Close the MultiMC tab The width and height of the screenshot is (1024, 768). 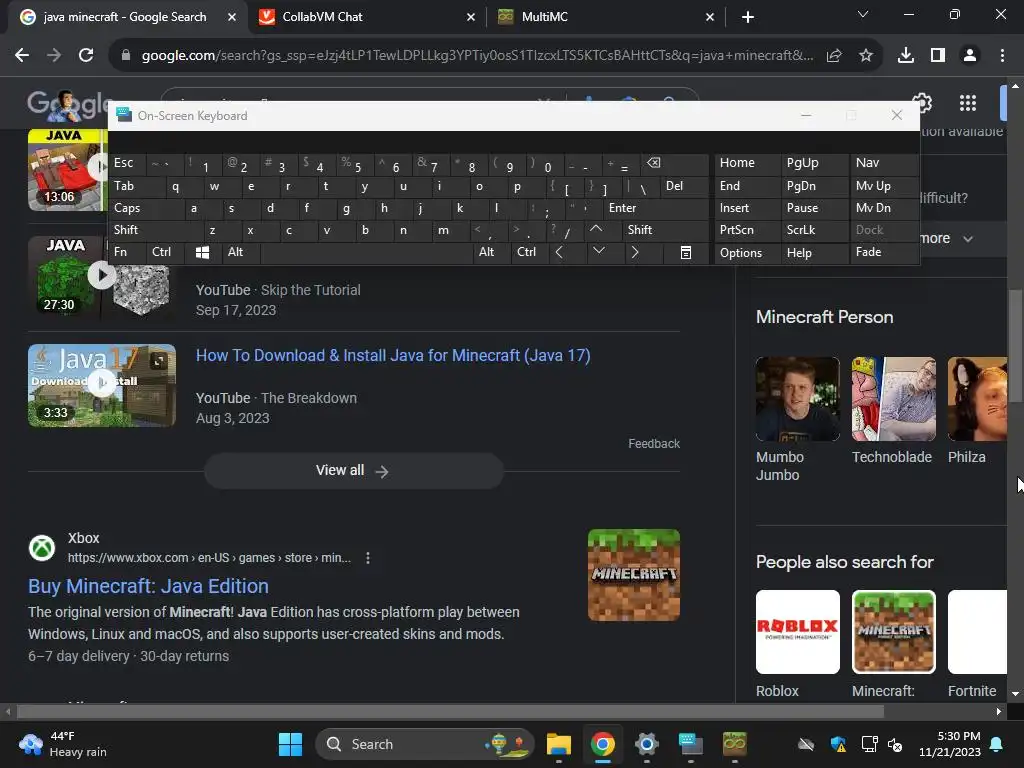pyautogui.click(x=710, y=18)
